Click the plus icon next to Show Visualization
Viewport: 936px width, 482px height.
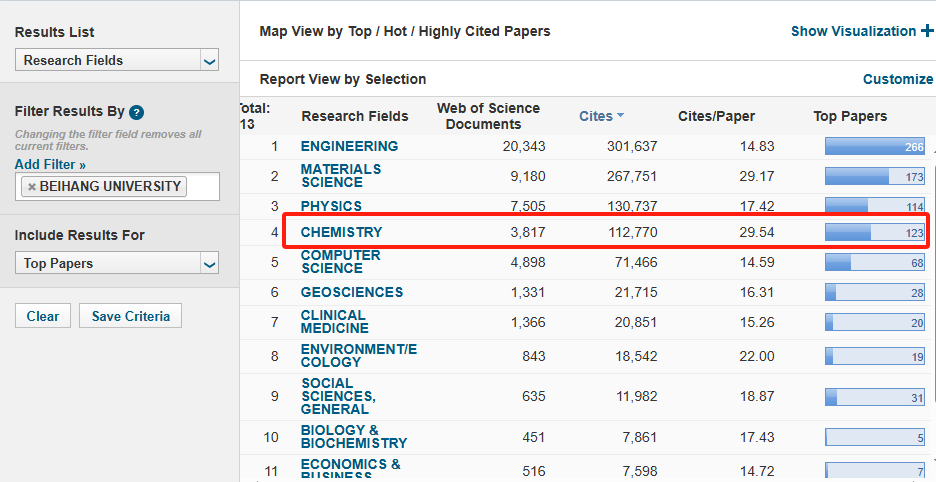click(927, 31)
